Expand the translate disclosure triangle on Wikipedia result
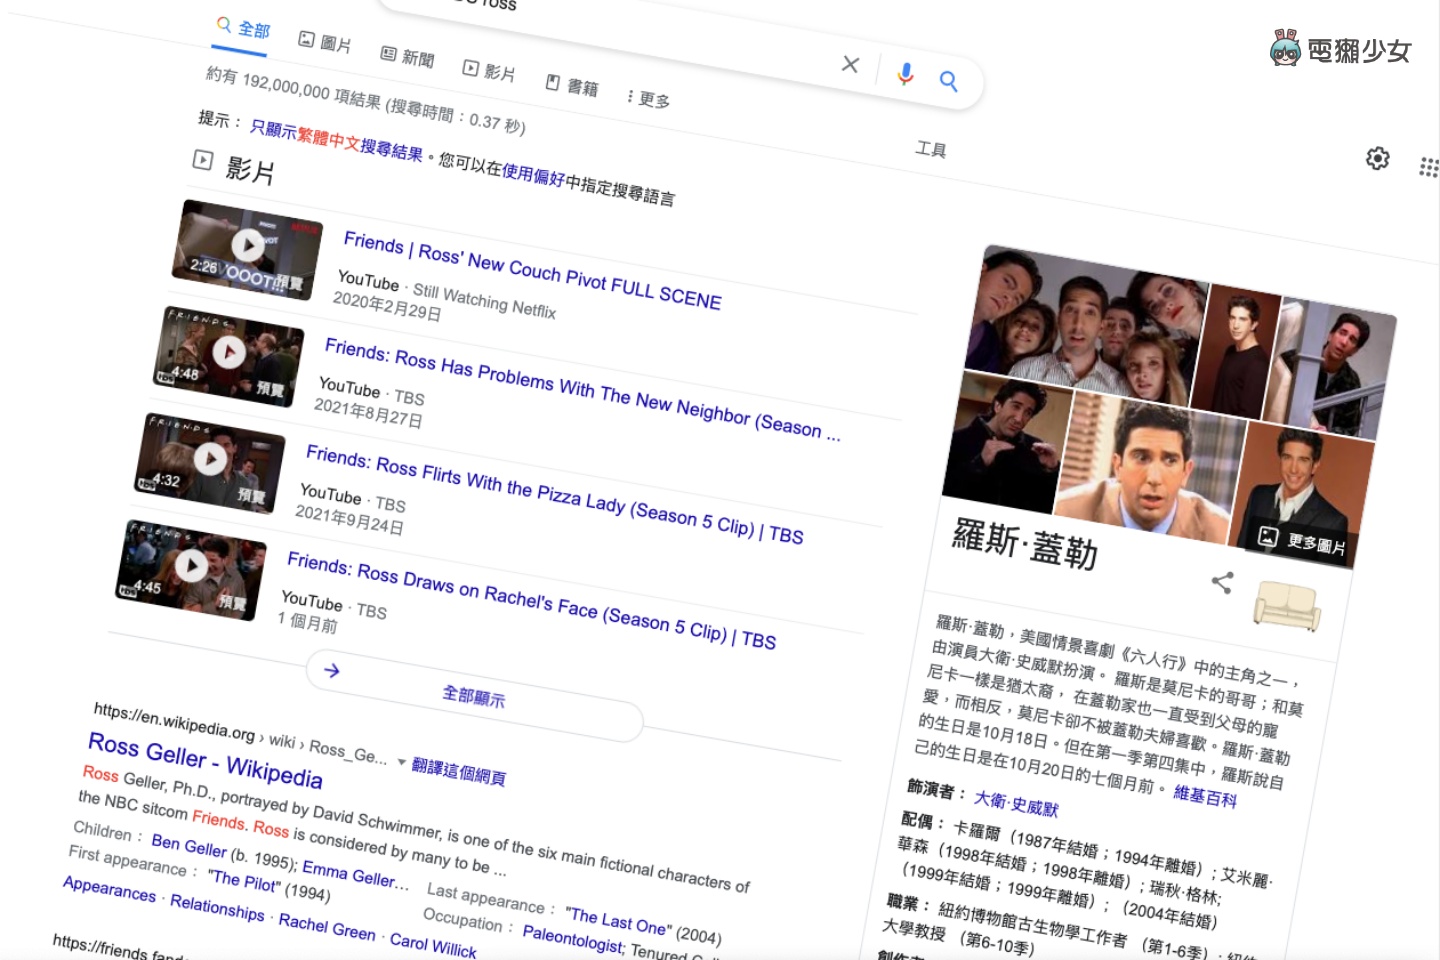 pos(404,761)
